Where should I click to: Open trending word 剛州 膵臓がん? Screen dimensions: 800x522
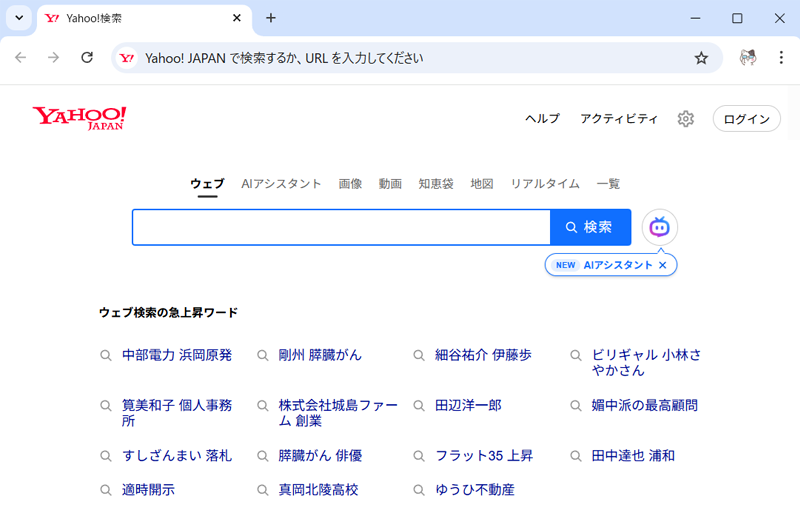[320, 355]
